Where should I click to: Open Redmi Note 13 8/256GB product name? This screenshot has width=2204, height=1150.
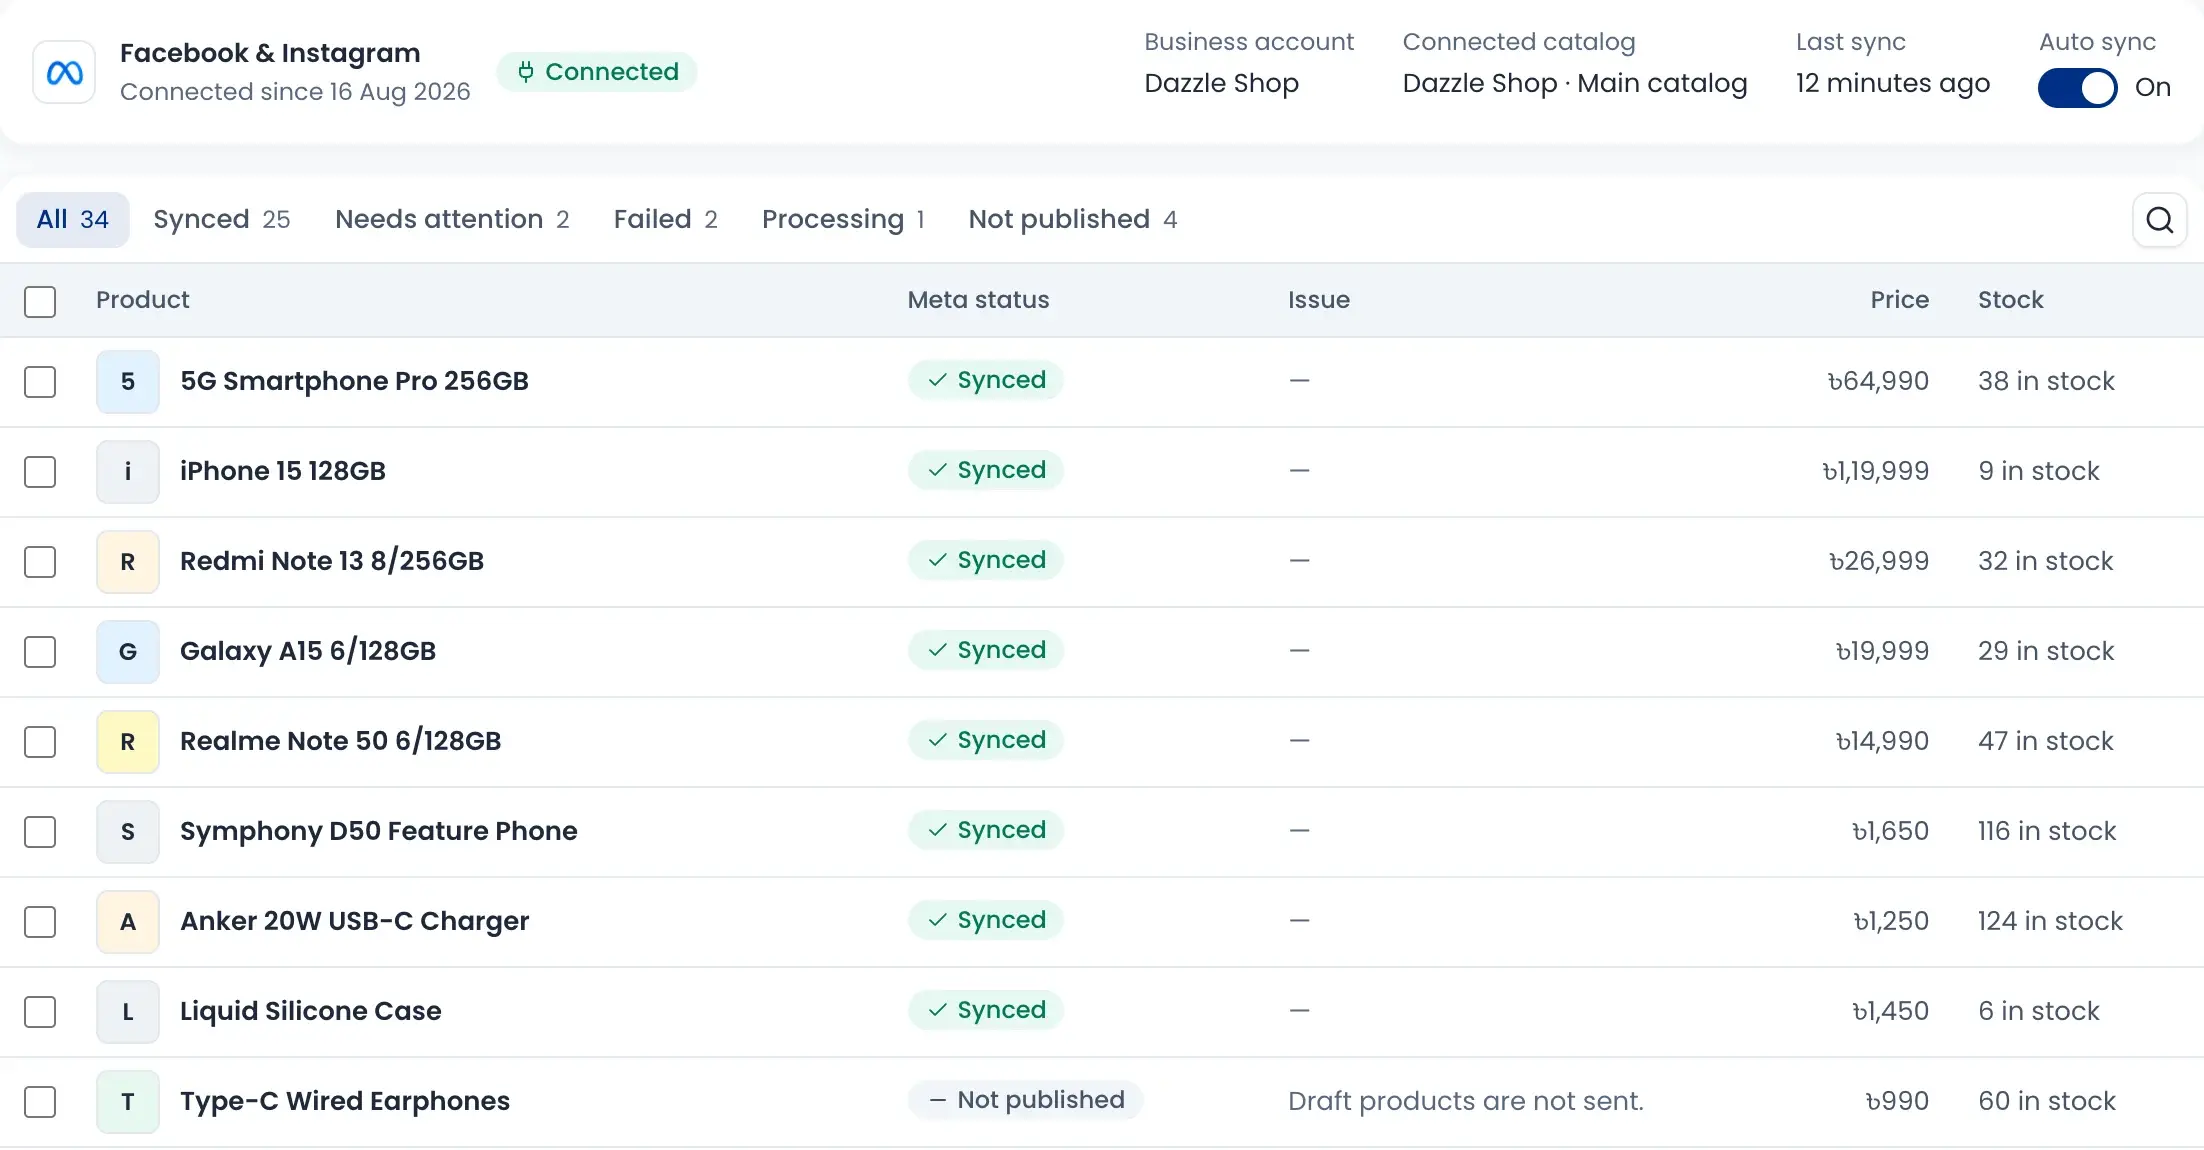pyautogui.click(x=332, y=561)
